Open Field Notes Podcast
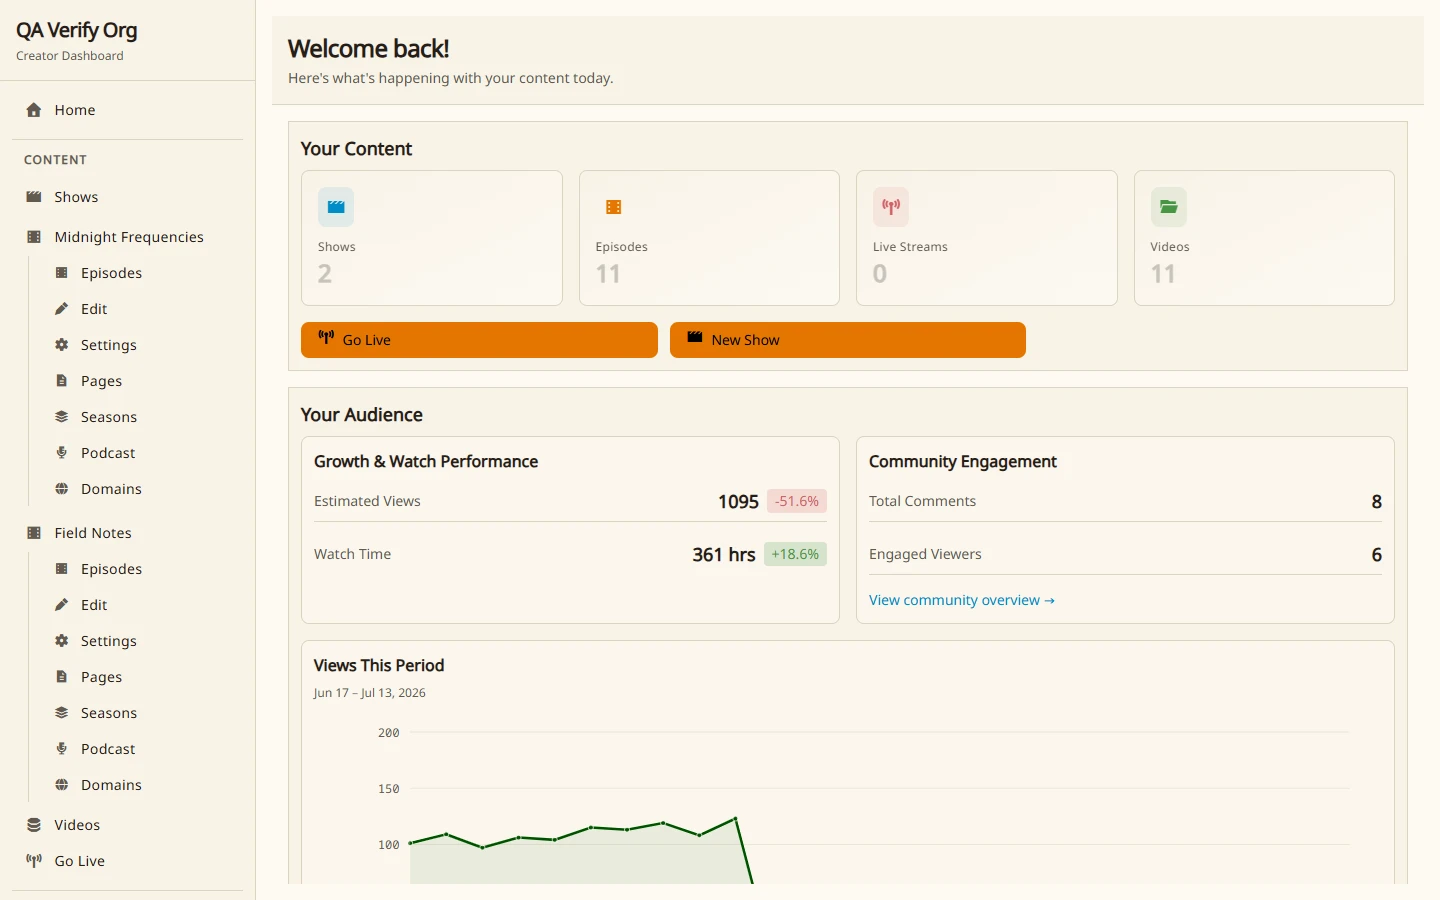This screenshot has width=1440, height=900. click(x=140, y=749)
